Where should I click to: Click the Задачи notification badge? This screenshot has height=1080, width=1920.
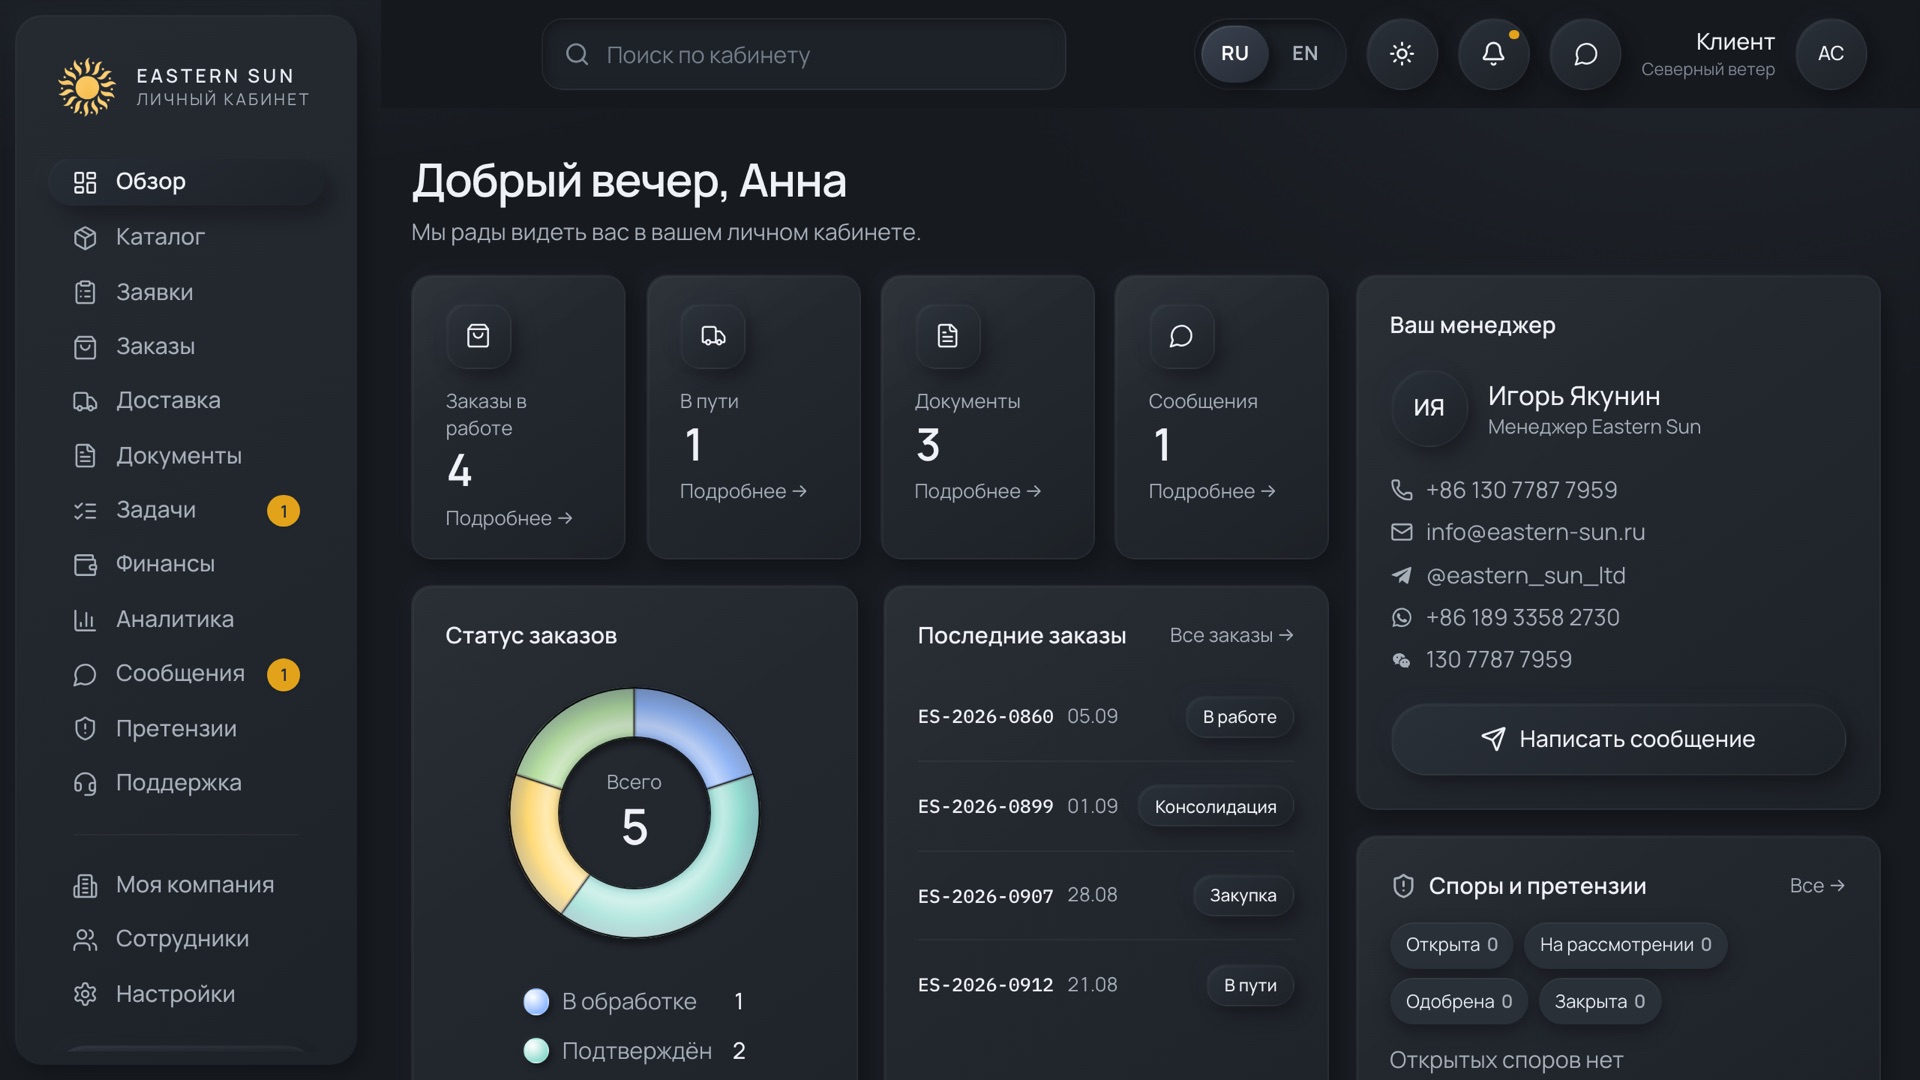click(x=283, y=511)
